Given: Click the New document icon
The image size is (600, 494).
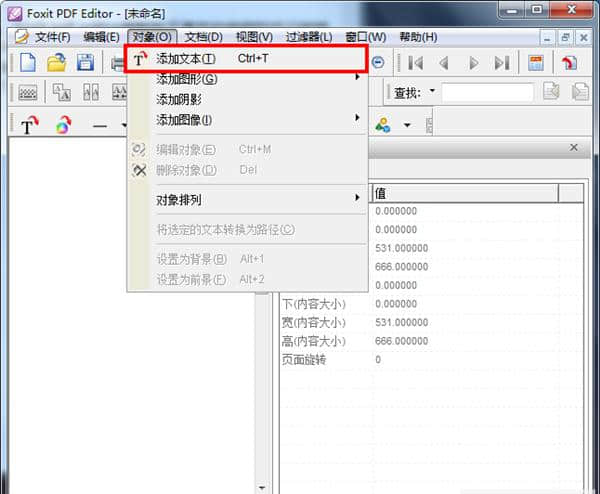Looking at the screenshot, I should pos(29,63).
